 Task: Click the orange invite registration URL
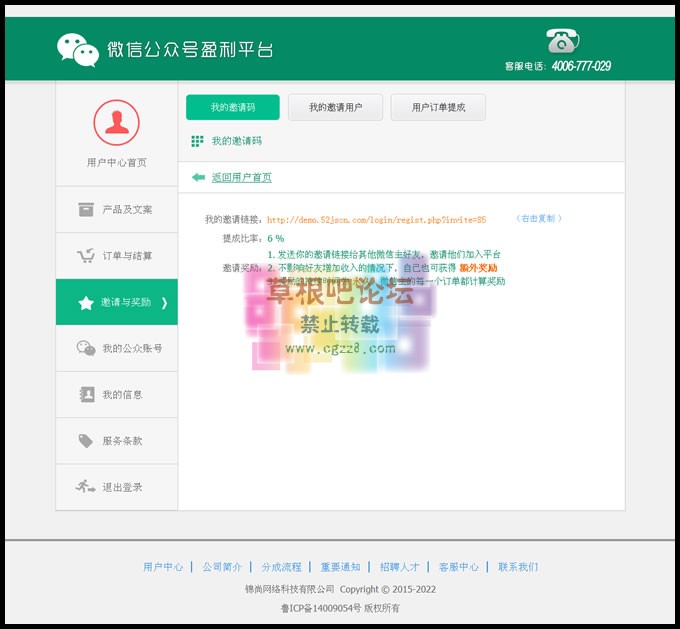[x=376, y=219]
